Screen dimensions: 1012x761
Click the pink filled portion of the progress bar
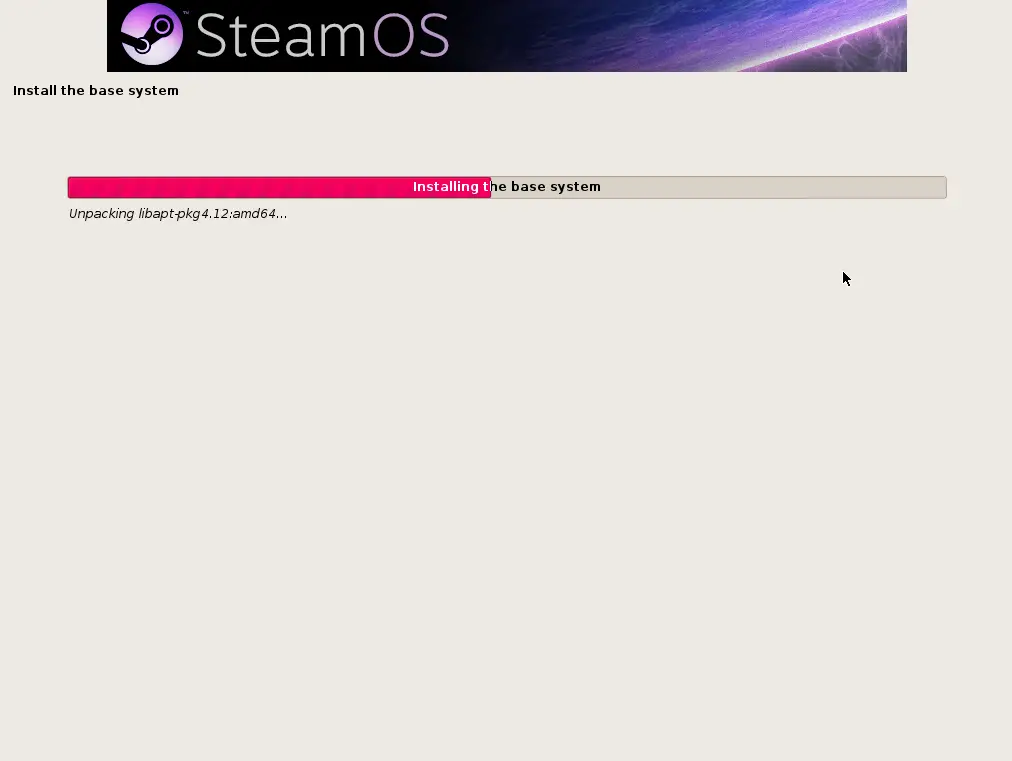tap(279, 187)
